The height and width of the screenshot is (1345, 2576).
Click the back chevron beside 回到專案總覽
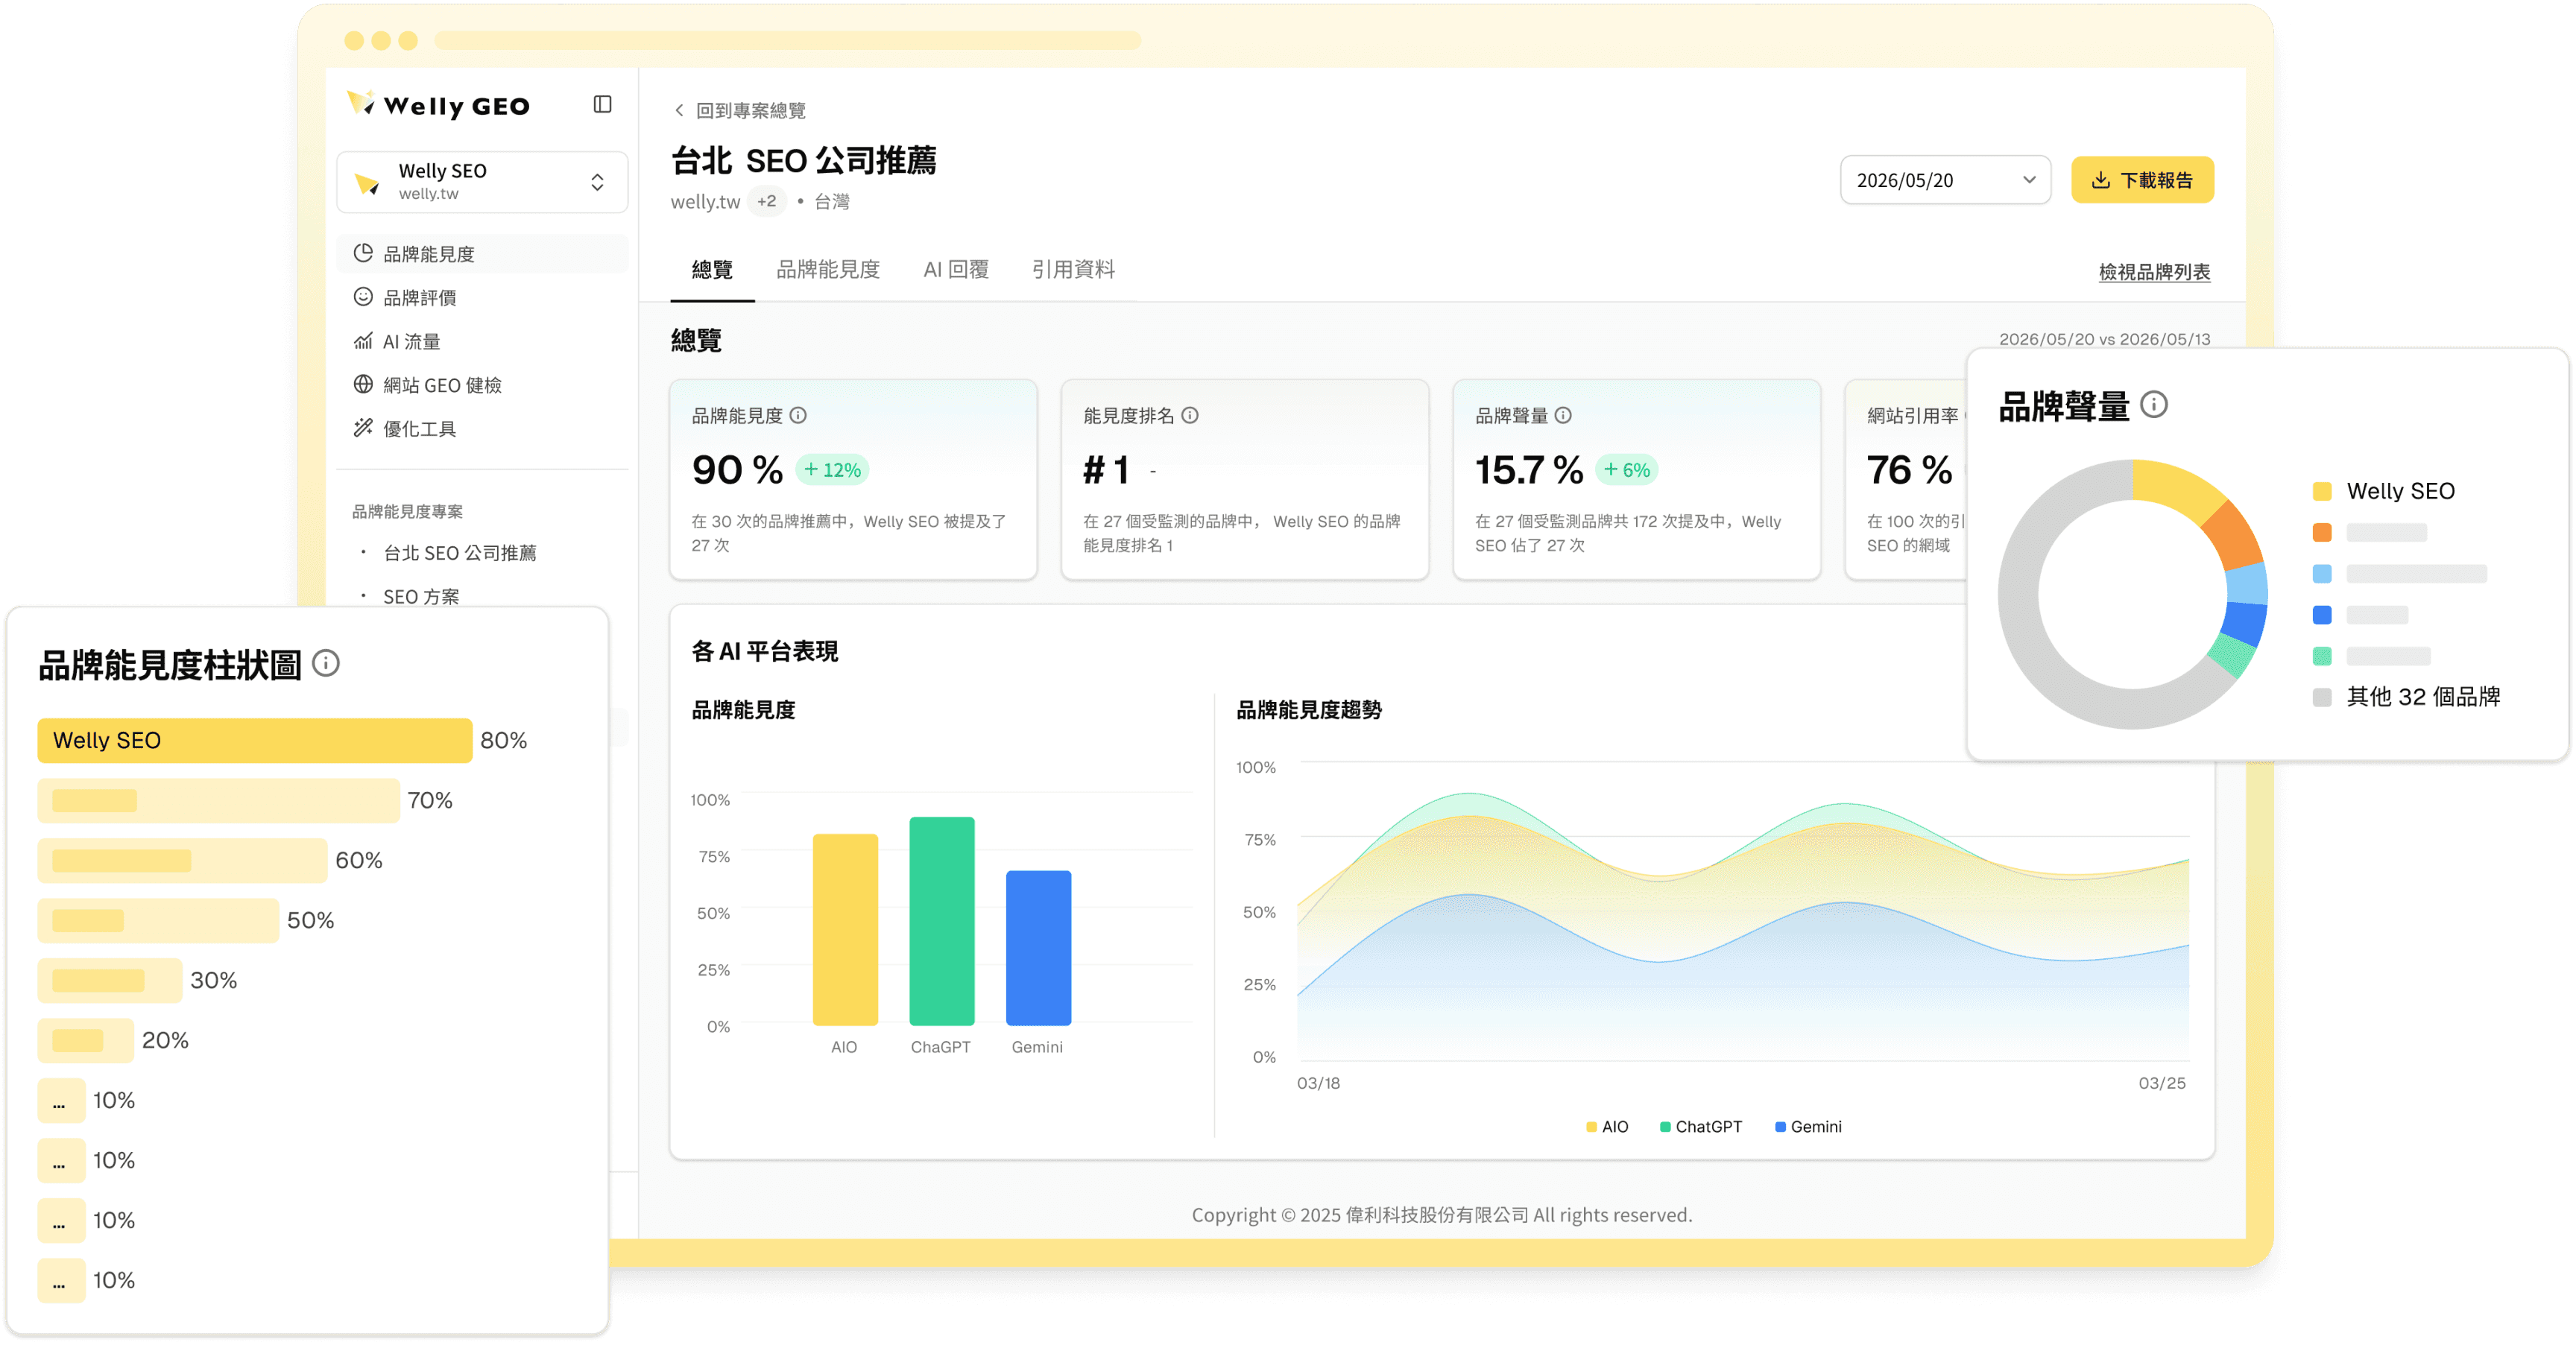679,110
